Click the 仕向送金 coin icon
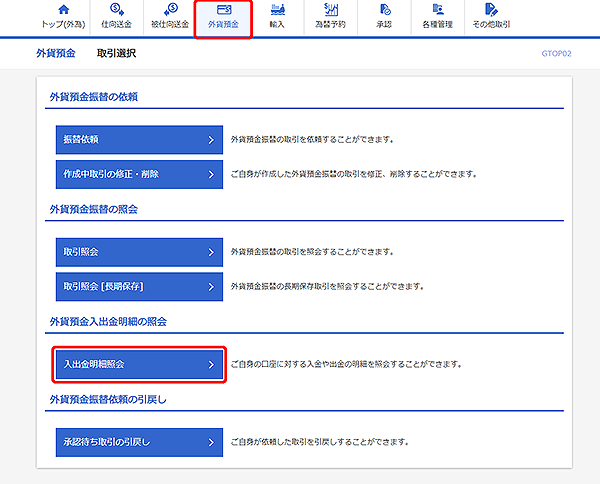The height and width of the screenshot is (484, 600). click(x=116, y=9)
